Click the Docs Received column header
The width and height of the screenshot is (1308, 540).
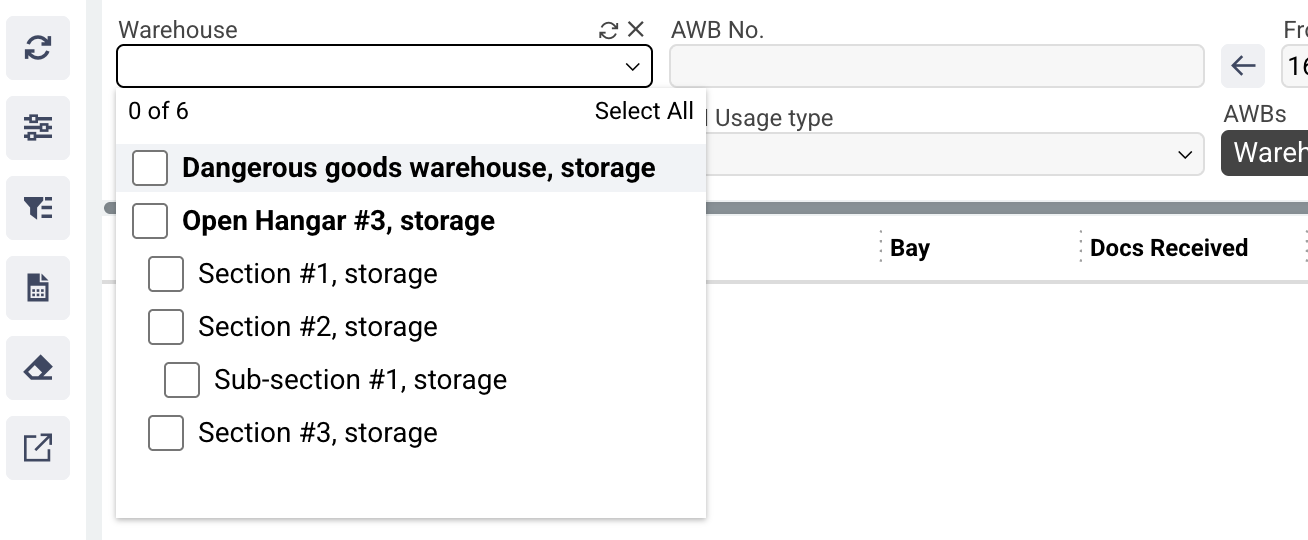(1168, 248)
